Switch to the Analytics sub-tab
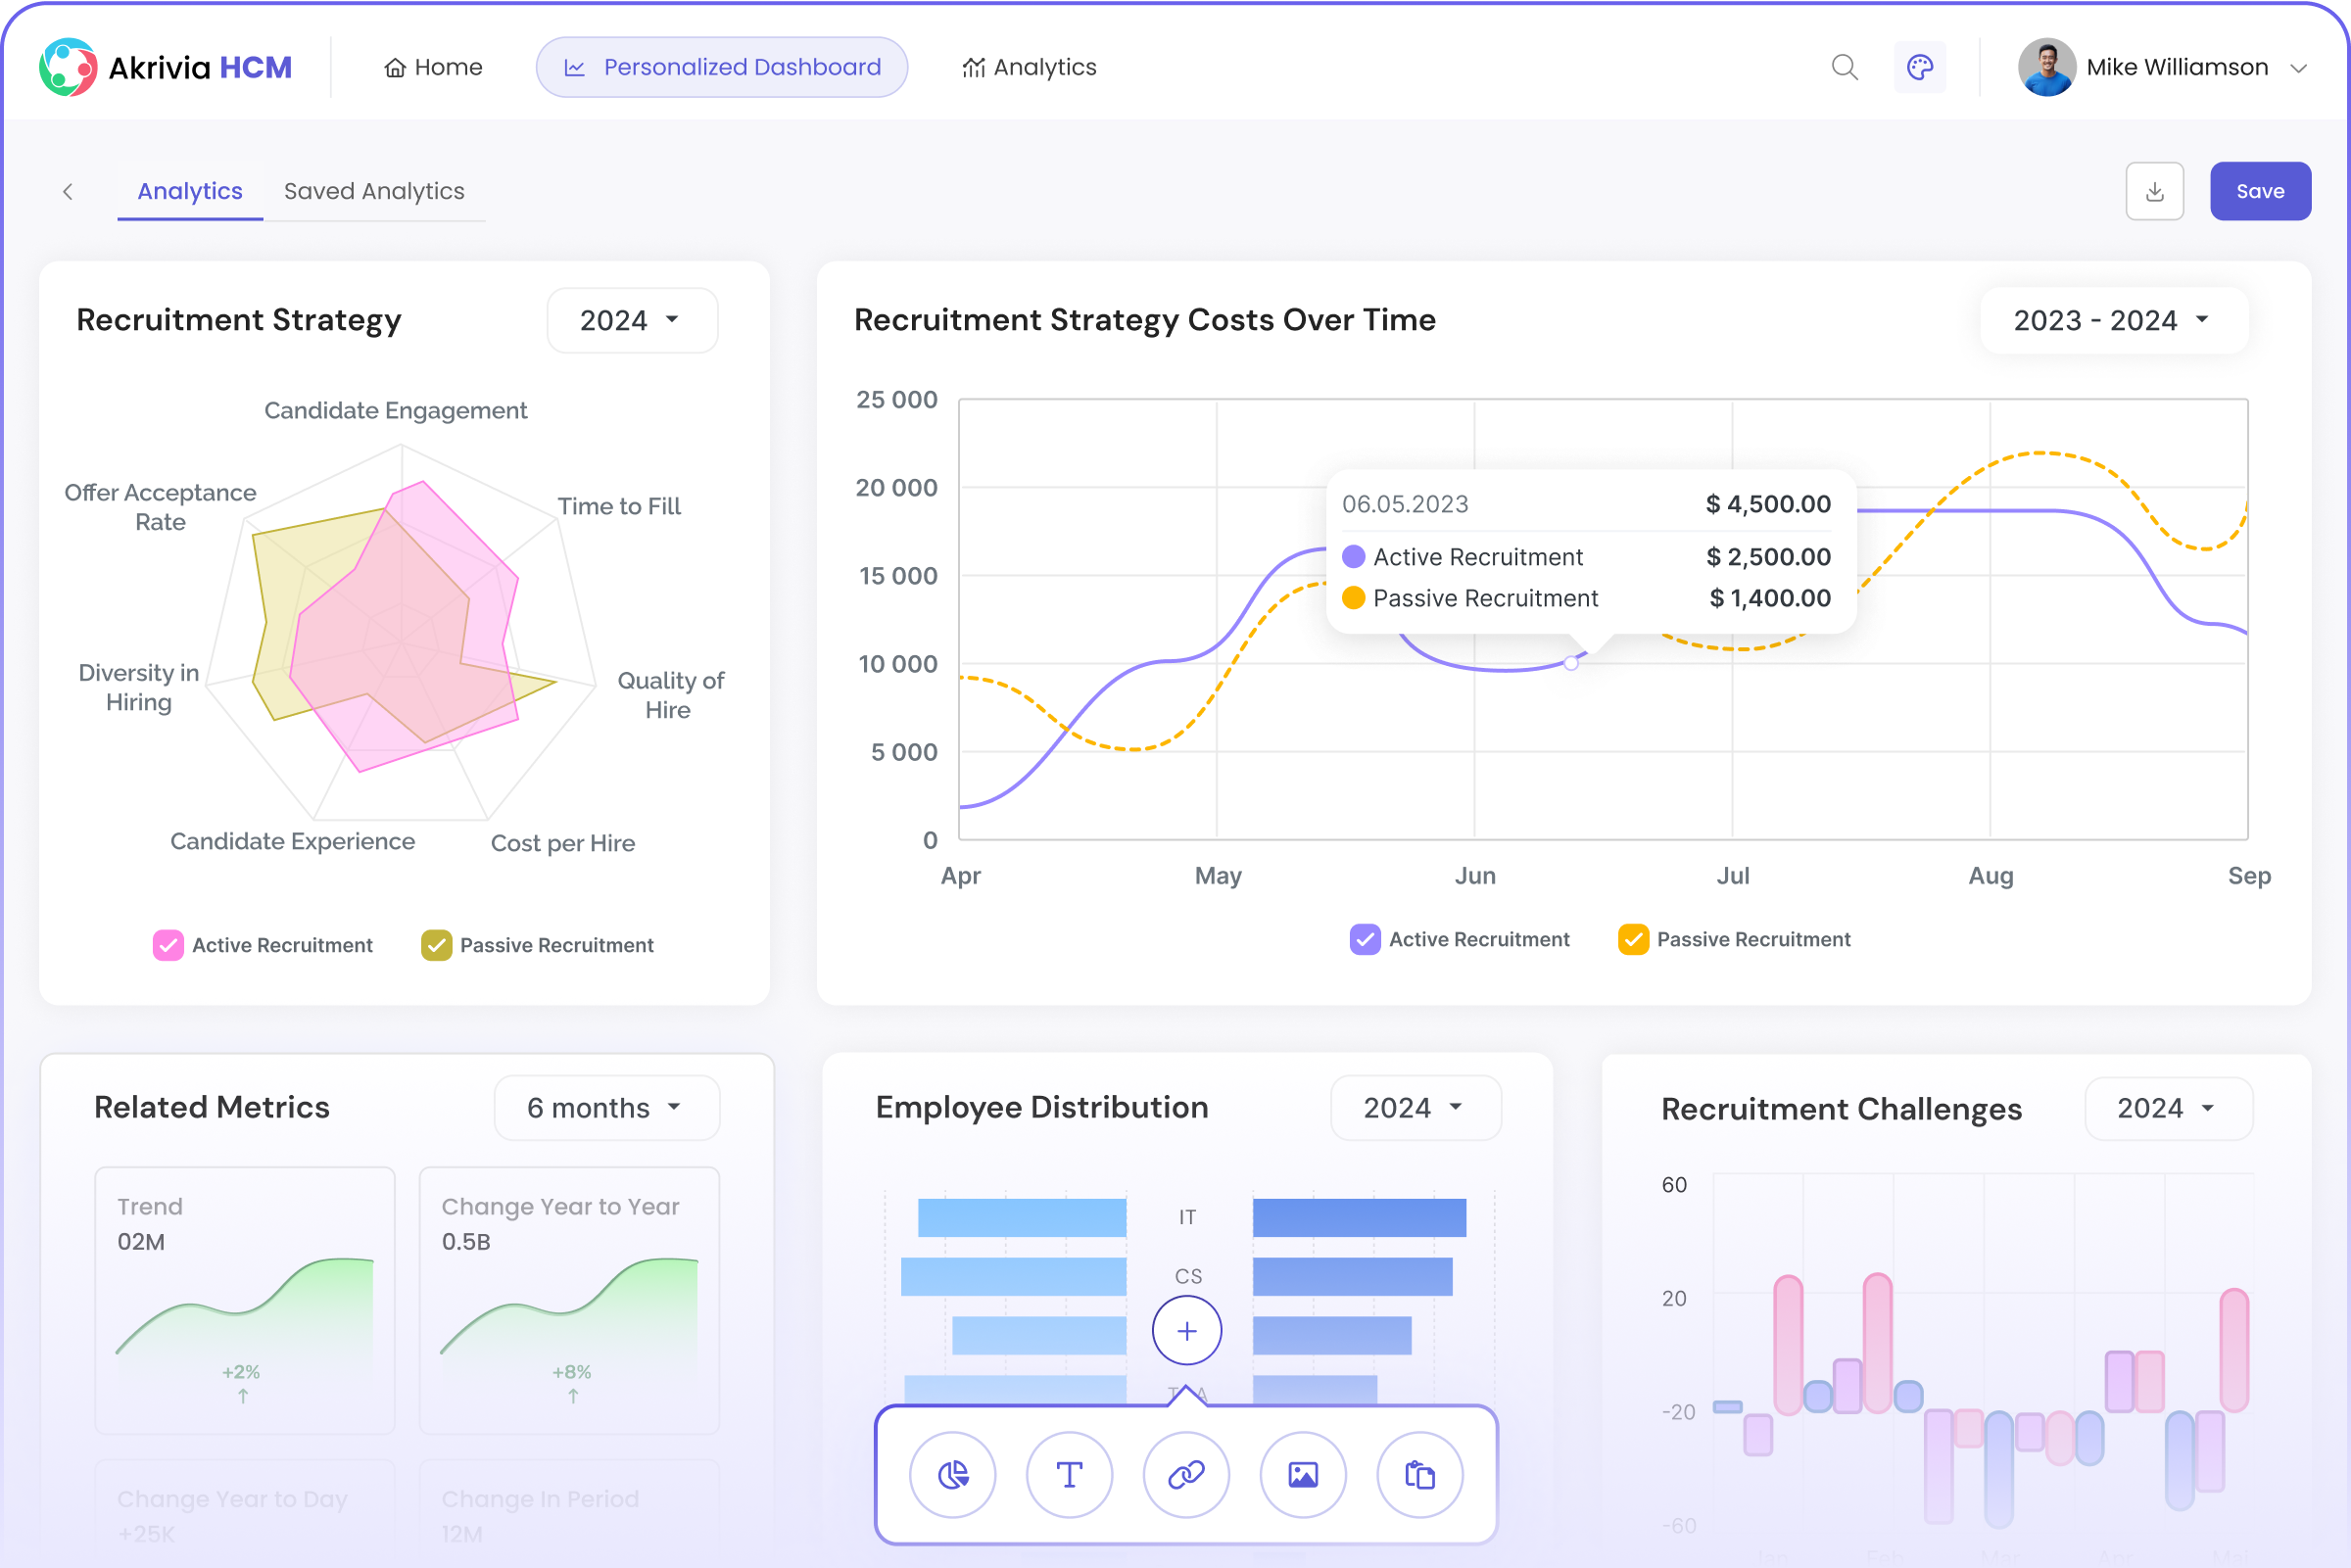The width and height of the screenshot is (2351, 1568). click(190, 191)
